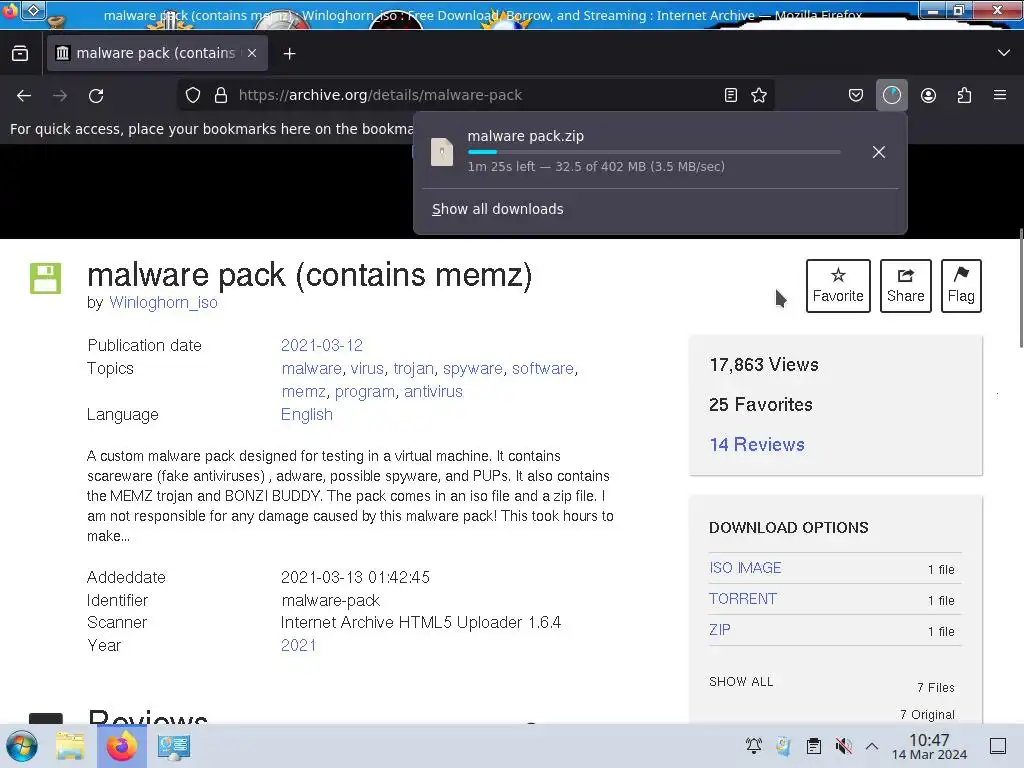Image resolution: width=1024 pixels, height=768 pixels.
Task: Bookmark this page with star icon
Action: (x=759, y=95)
